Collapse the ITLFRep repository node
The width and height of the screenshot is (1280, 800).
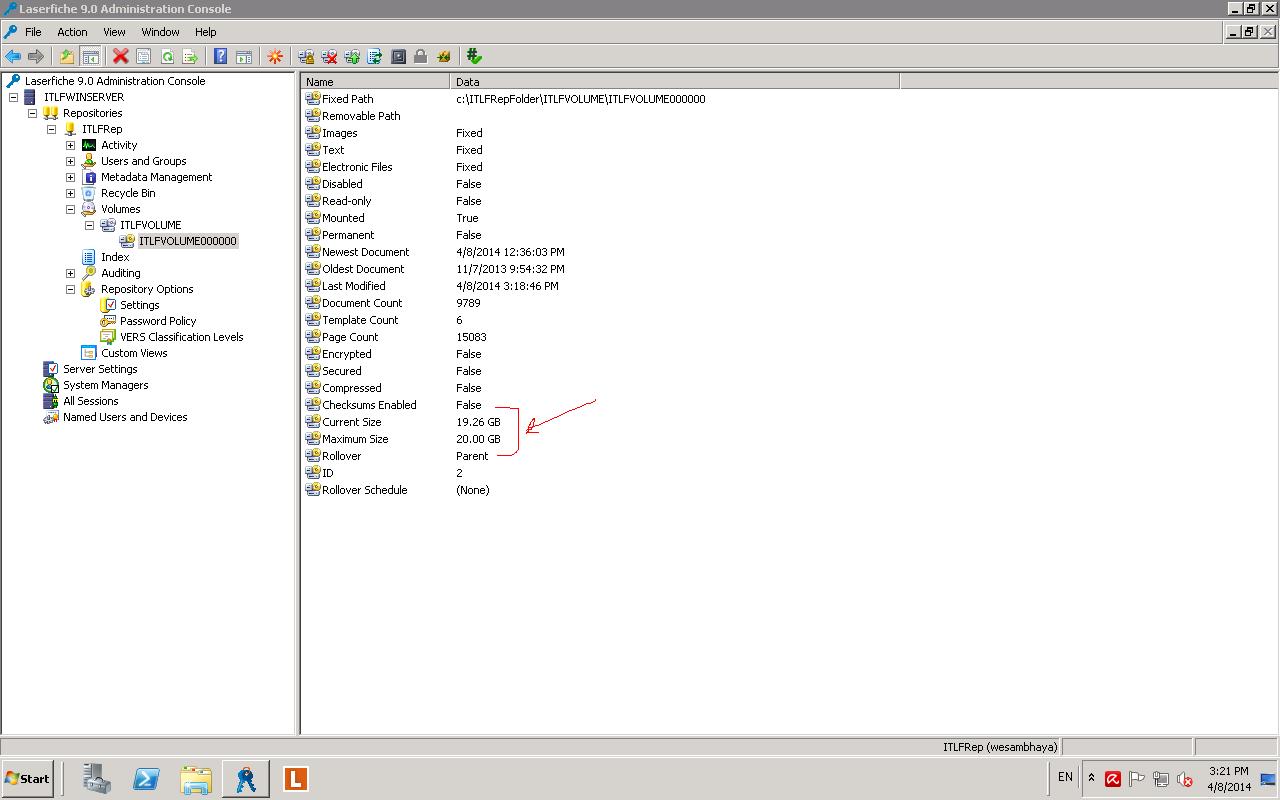[51, 129]
